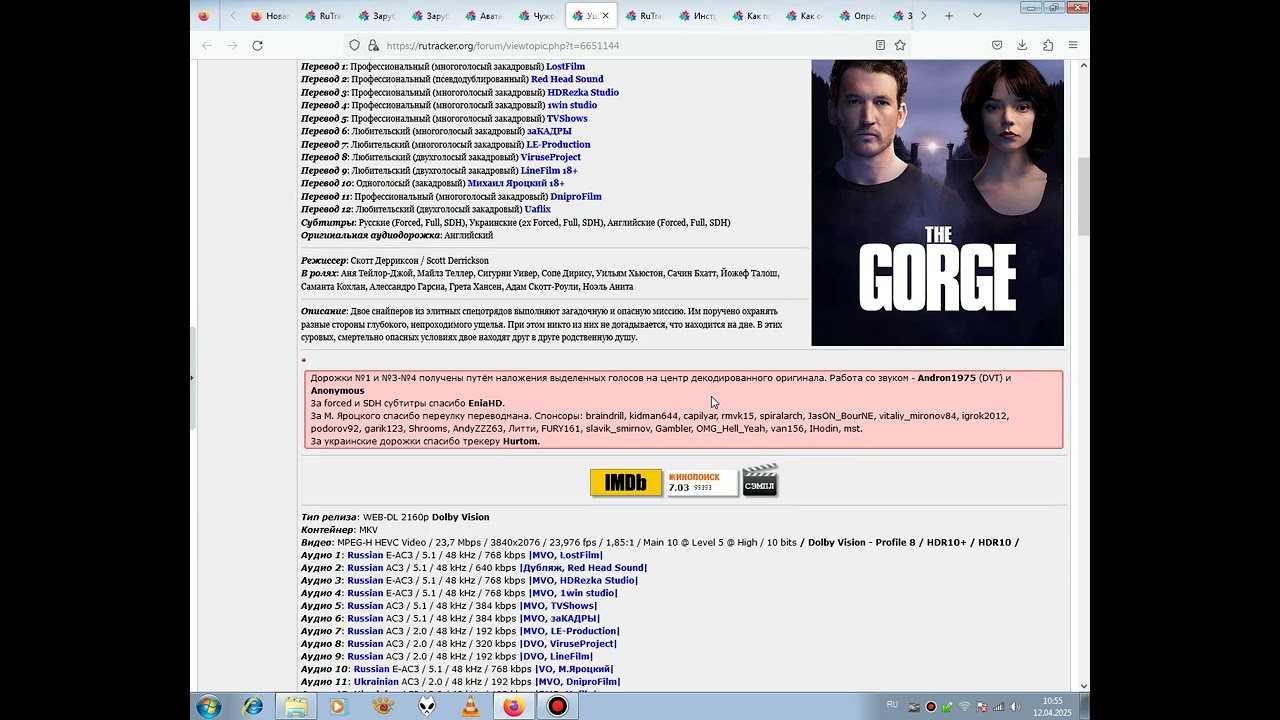The height and width of the screenshot is (720, 1280).
Task: Go back to the previous page
Action: pyautogui.click(x=207, y=45)
